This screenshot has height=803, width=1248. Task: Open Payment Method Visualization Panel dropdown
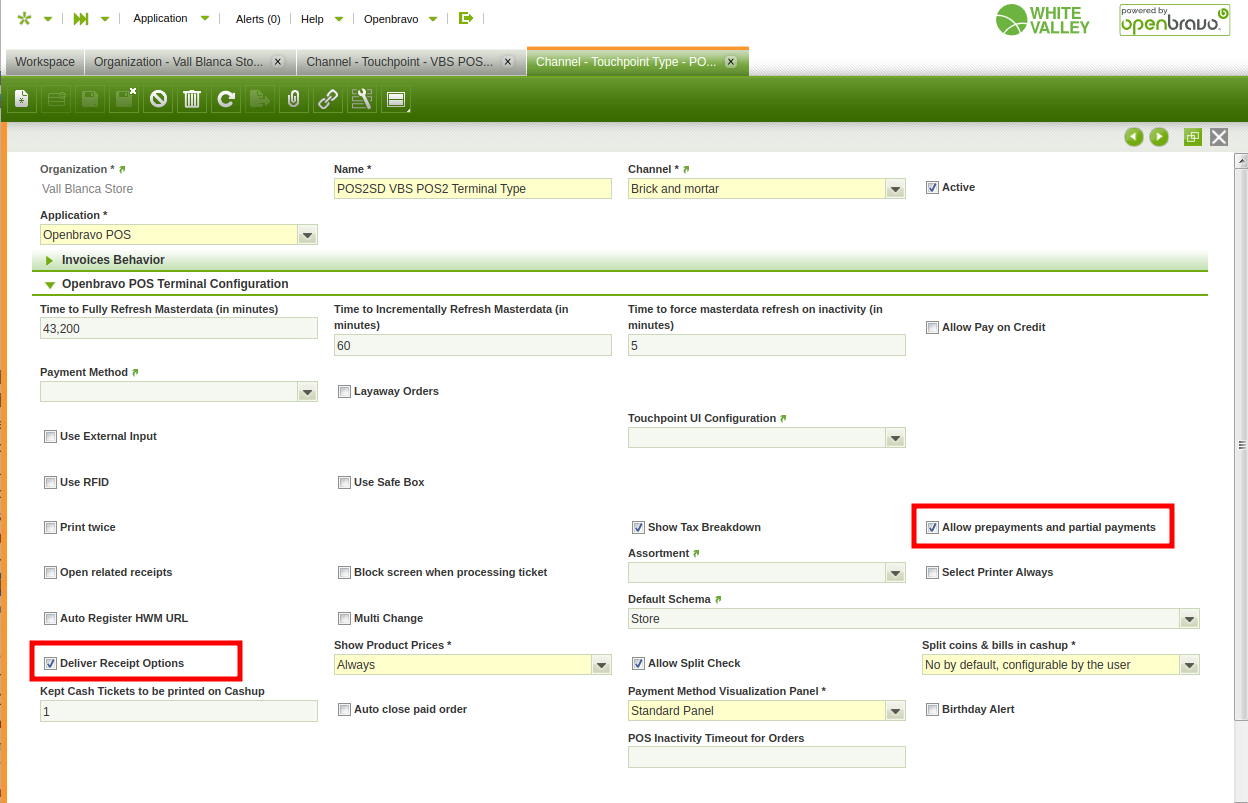tap(896, 711)
